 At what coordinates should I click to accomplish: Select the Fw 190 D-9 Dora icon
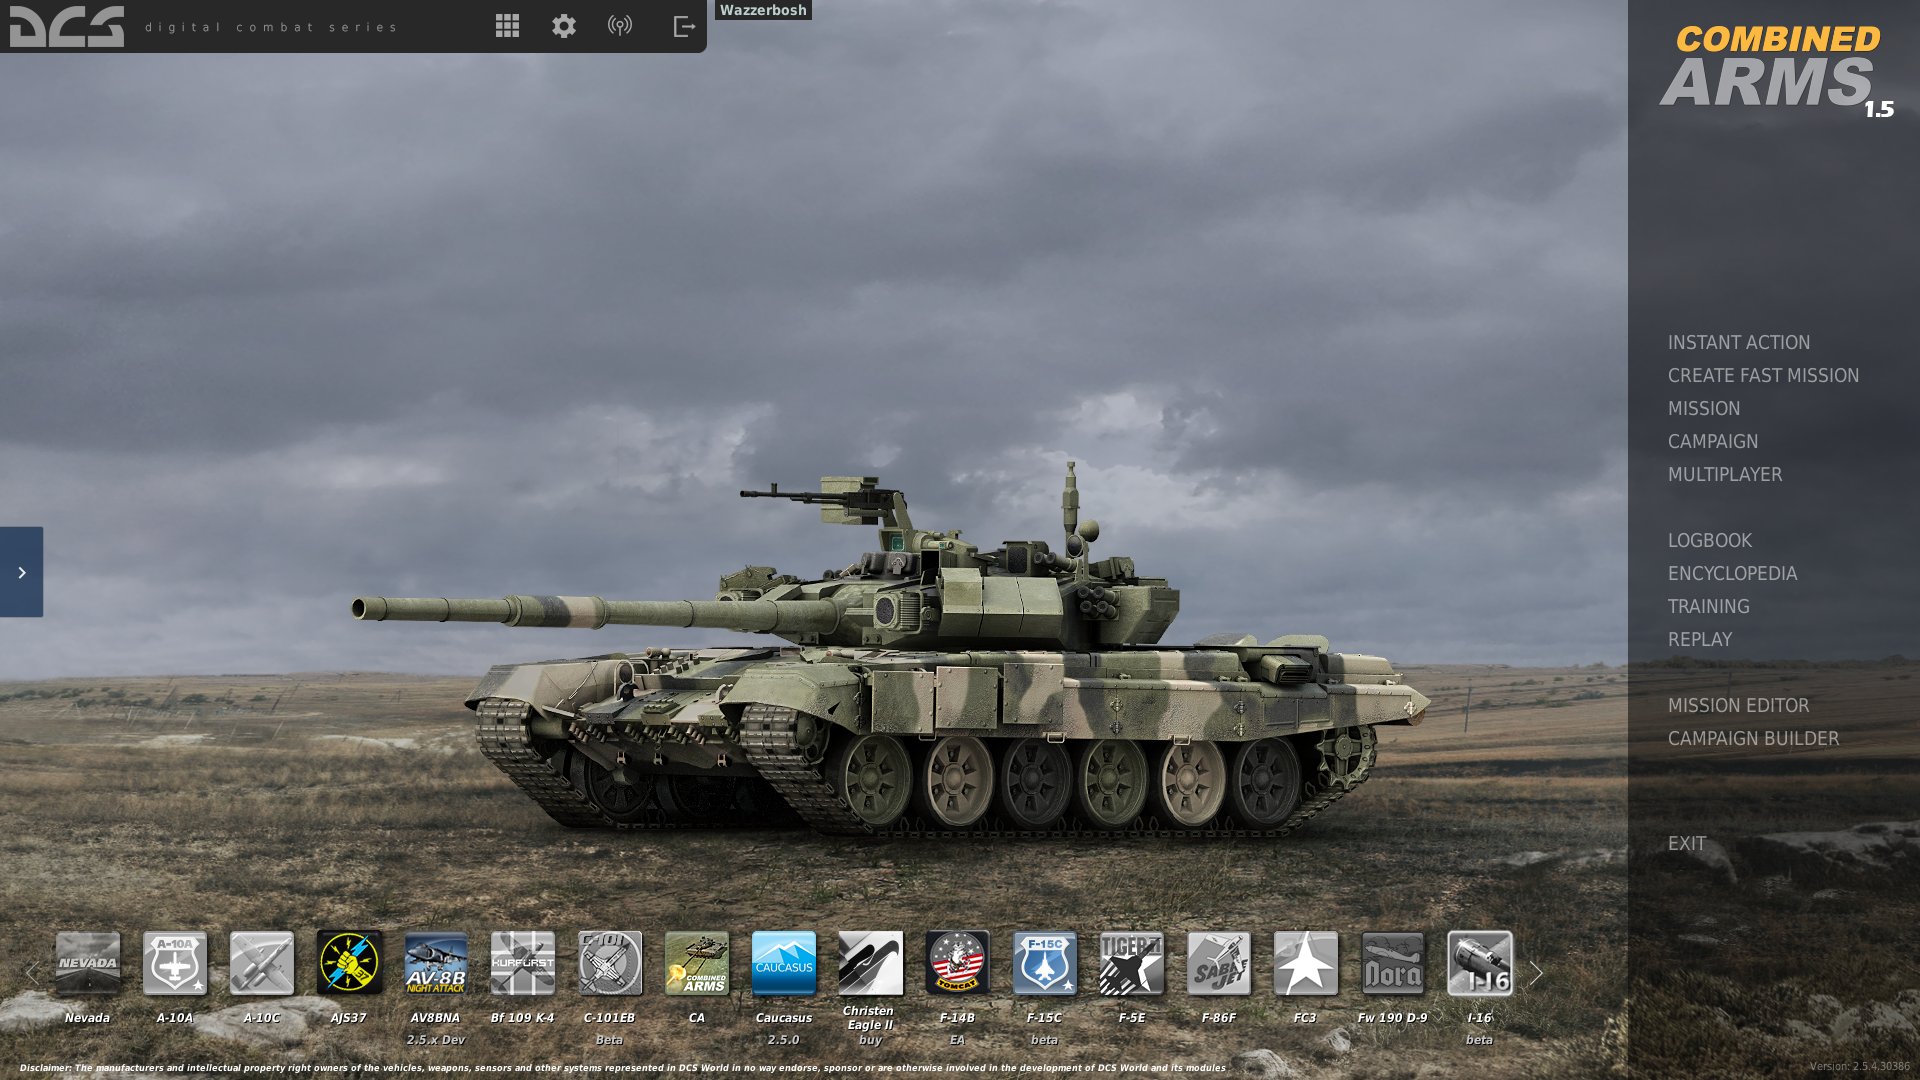point(1393,963)
